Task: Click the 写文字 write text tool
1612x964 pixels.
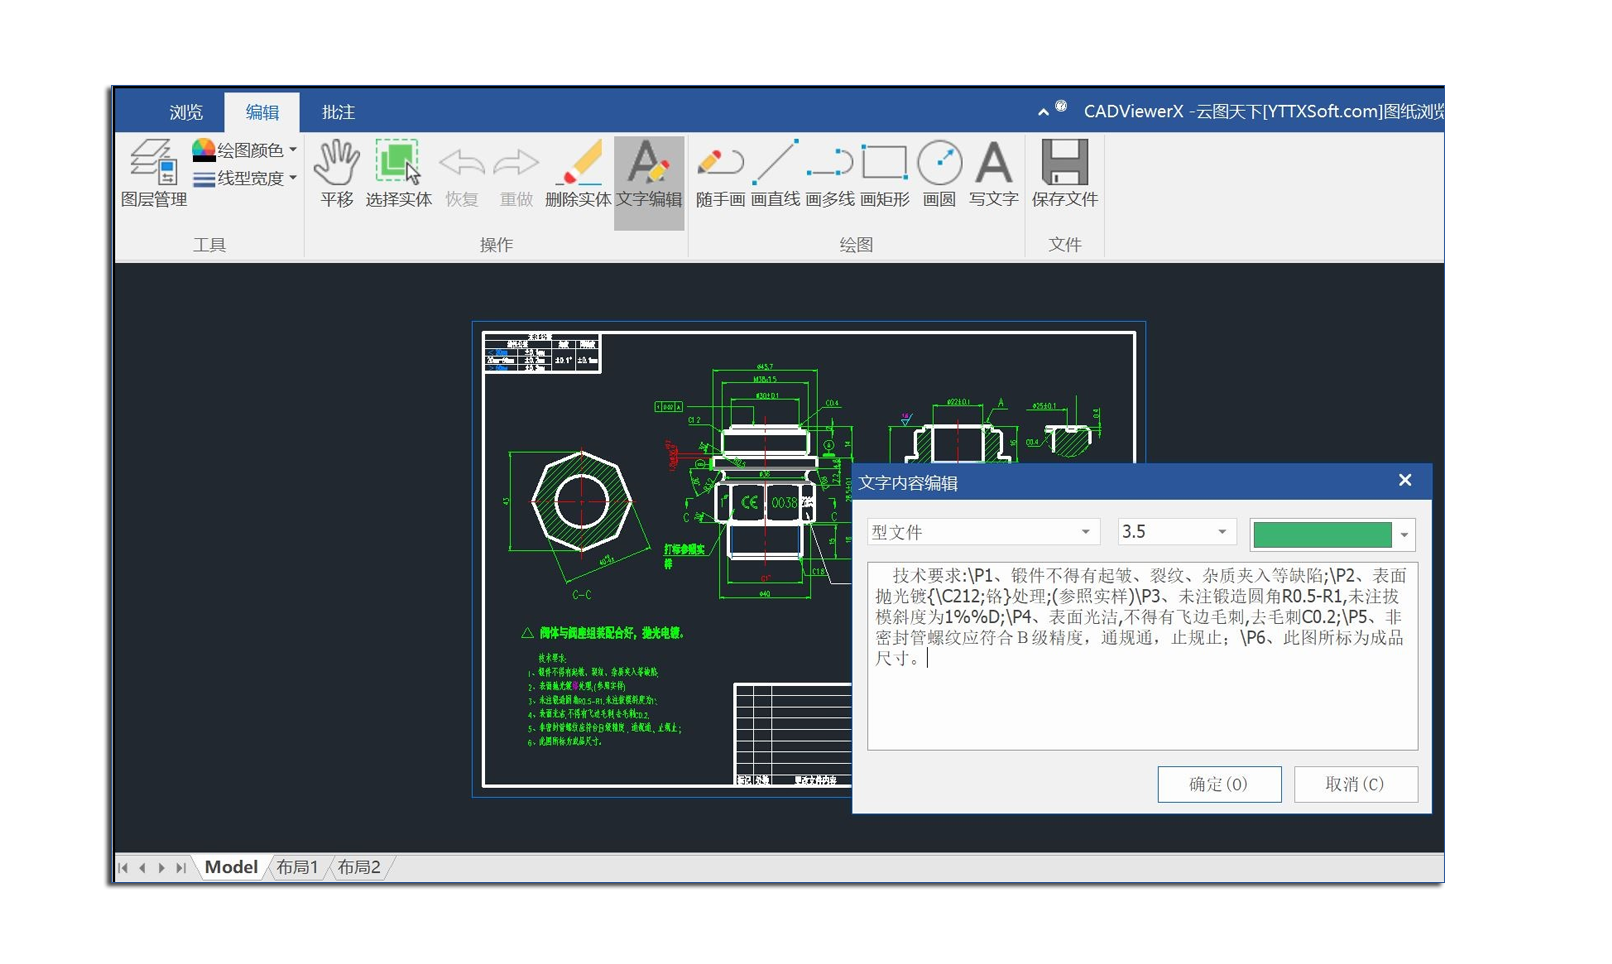Action: (x=993, y=178)
